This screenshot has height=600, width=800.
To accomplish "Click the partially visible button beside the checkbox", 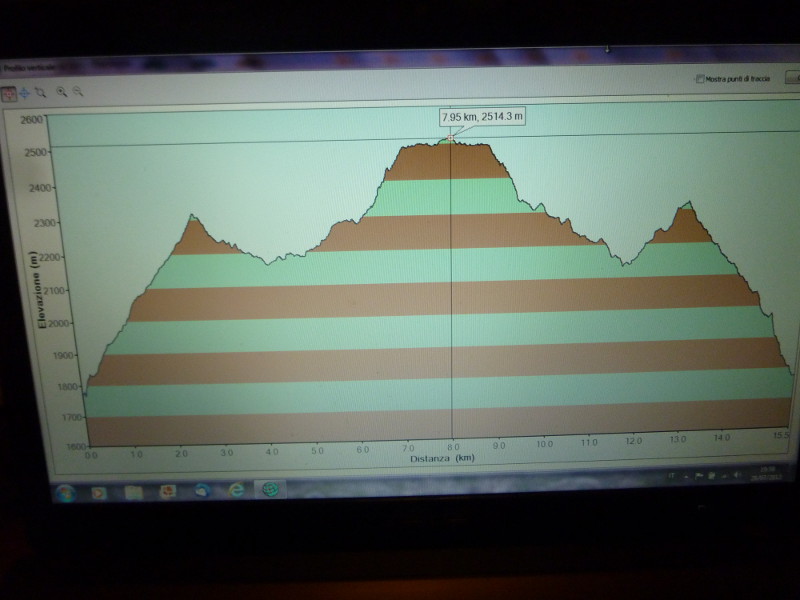I will pyautogui.click(x=791, y=78).
